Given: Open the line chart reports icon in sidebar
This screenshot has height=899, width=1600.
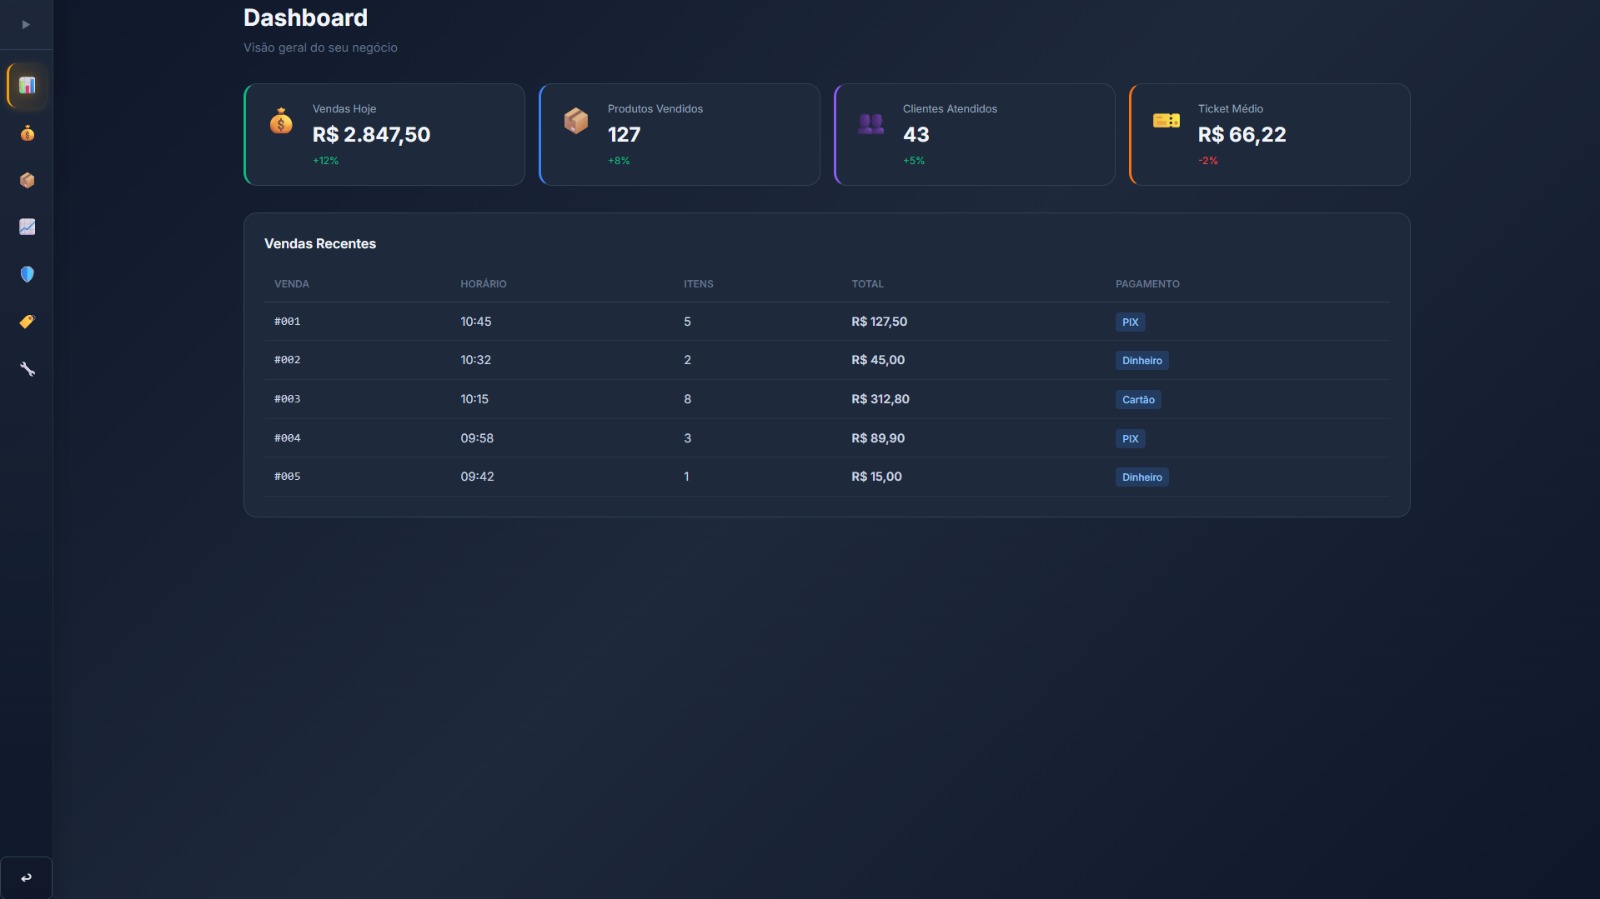Looking at the screenshot, I should click(27, 227).
